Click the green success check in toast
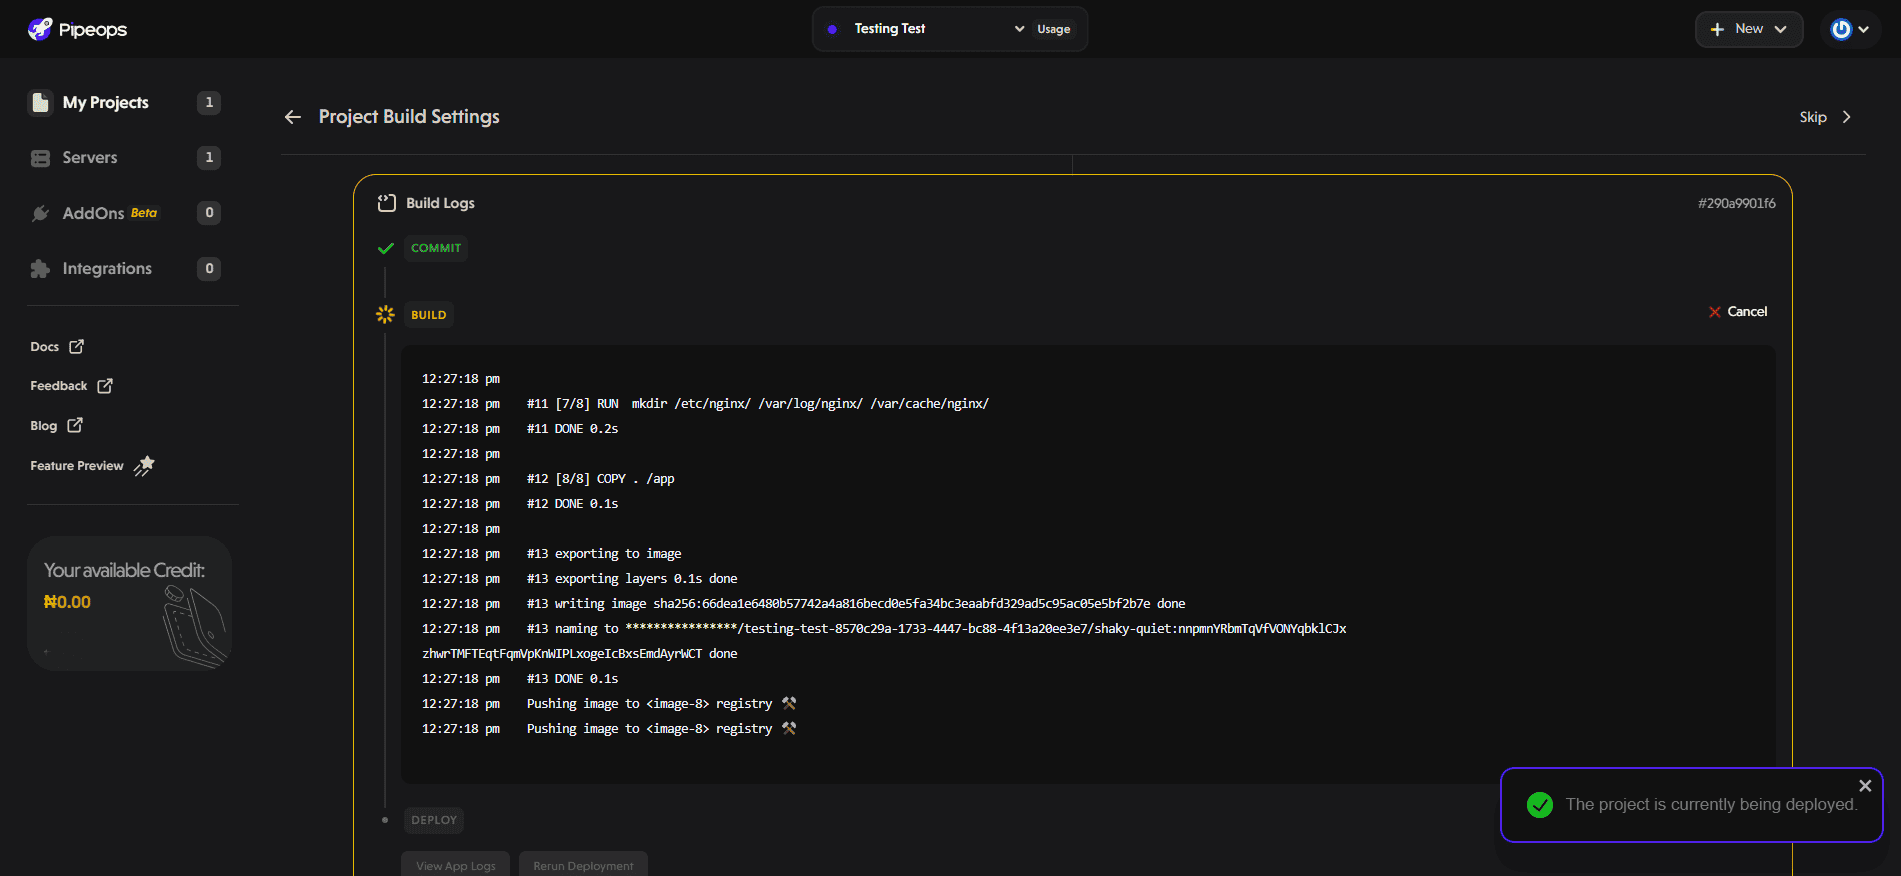 pyautogui.click(x=1540, y=805)
